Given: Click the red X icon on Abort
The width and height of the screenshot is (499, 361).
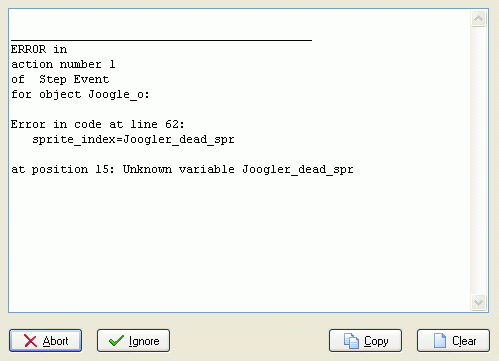Looking at the screenshot, I should 30,341.
